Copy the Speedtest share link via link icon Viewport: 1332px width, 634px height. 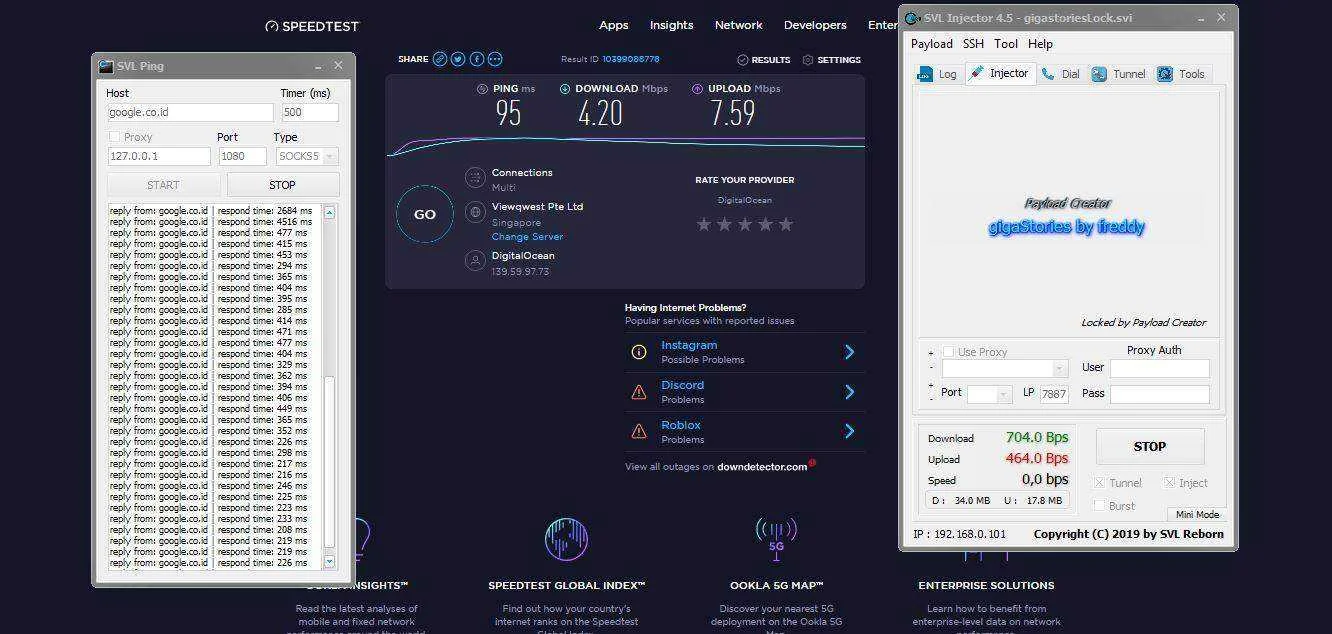click(440, 59)
